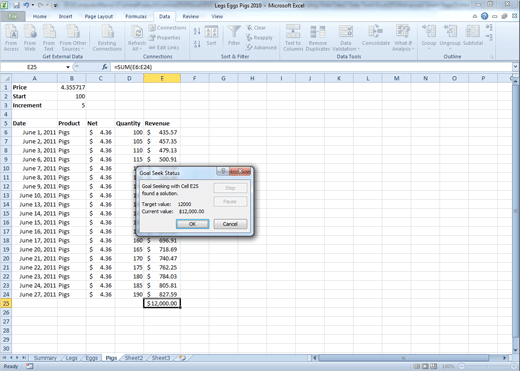This screenshot has height=371, width=520.
Task: Sort A to Z ascending
Action: point(197,31)
